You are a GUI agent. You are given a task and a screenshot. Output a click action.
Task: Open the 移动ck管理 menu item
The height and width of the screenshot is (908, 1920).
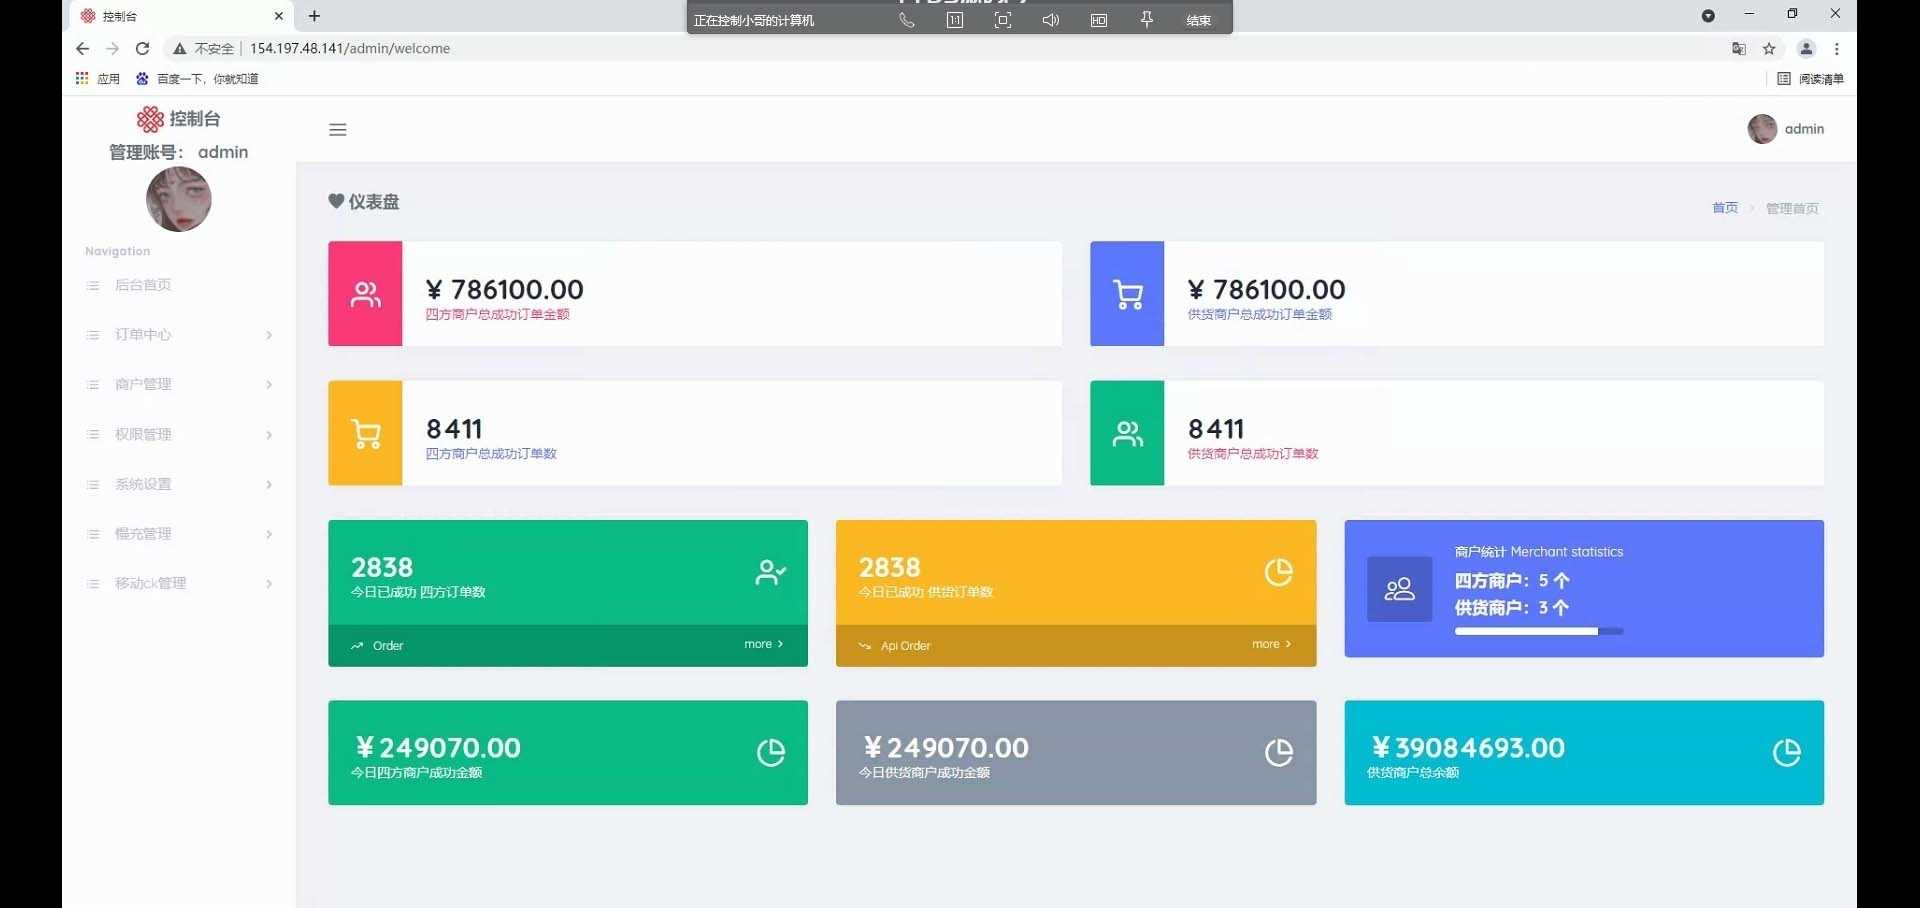pyautogui.click(x=150, y=583)
